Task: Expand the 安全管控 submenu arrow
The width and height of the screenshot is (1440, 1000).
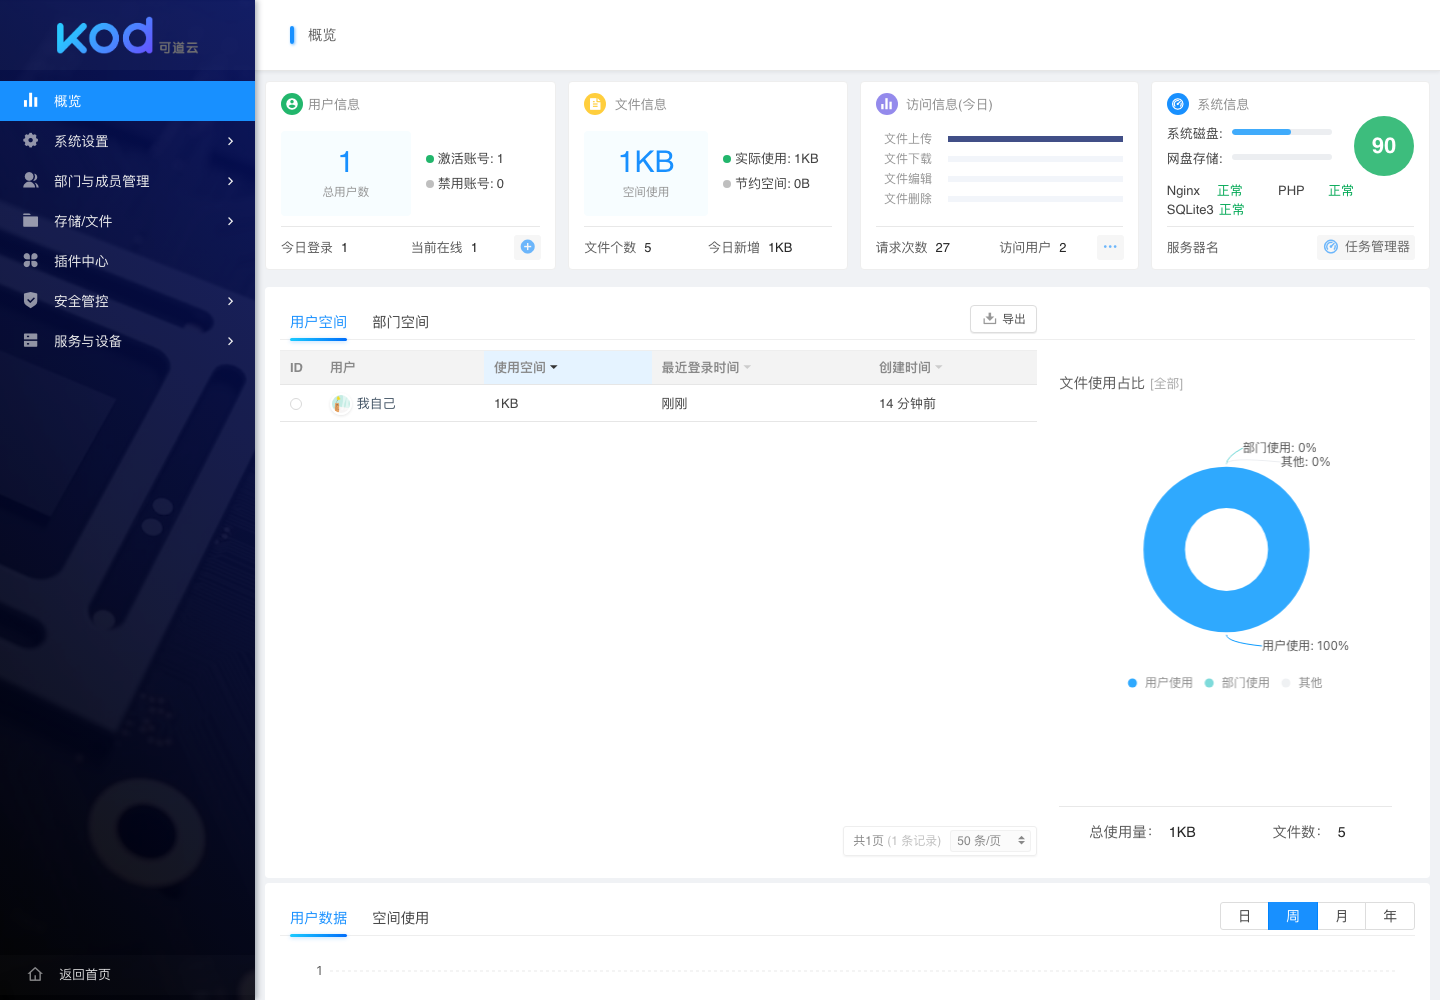Action: tap(231, 301)
